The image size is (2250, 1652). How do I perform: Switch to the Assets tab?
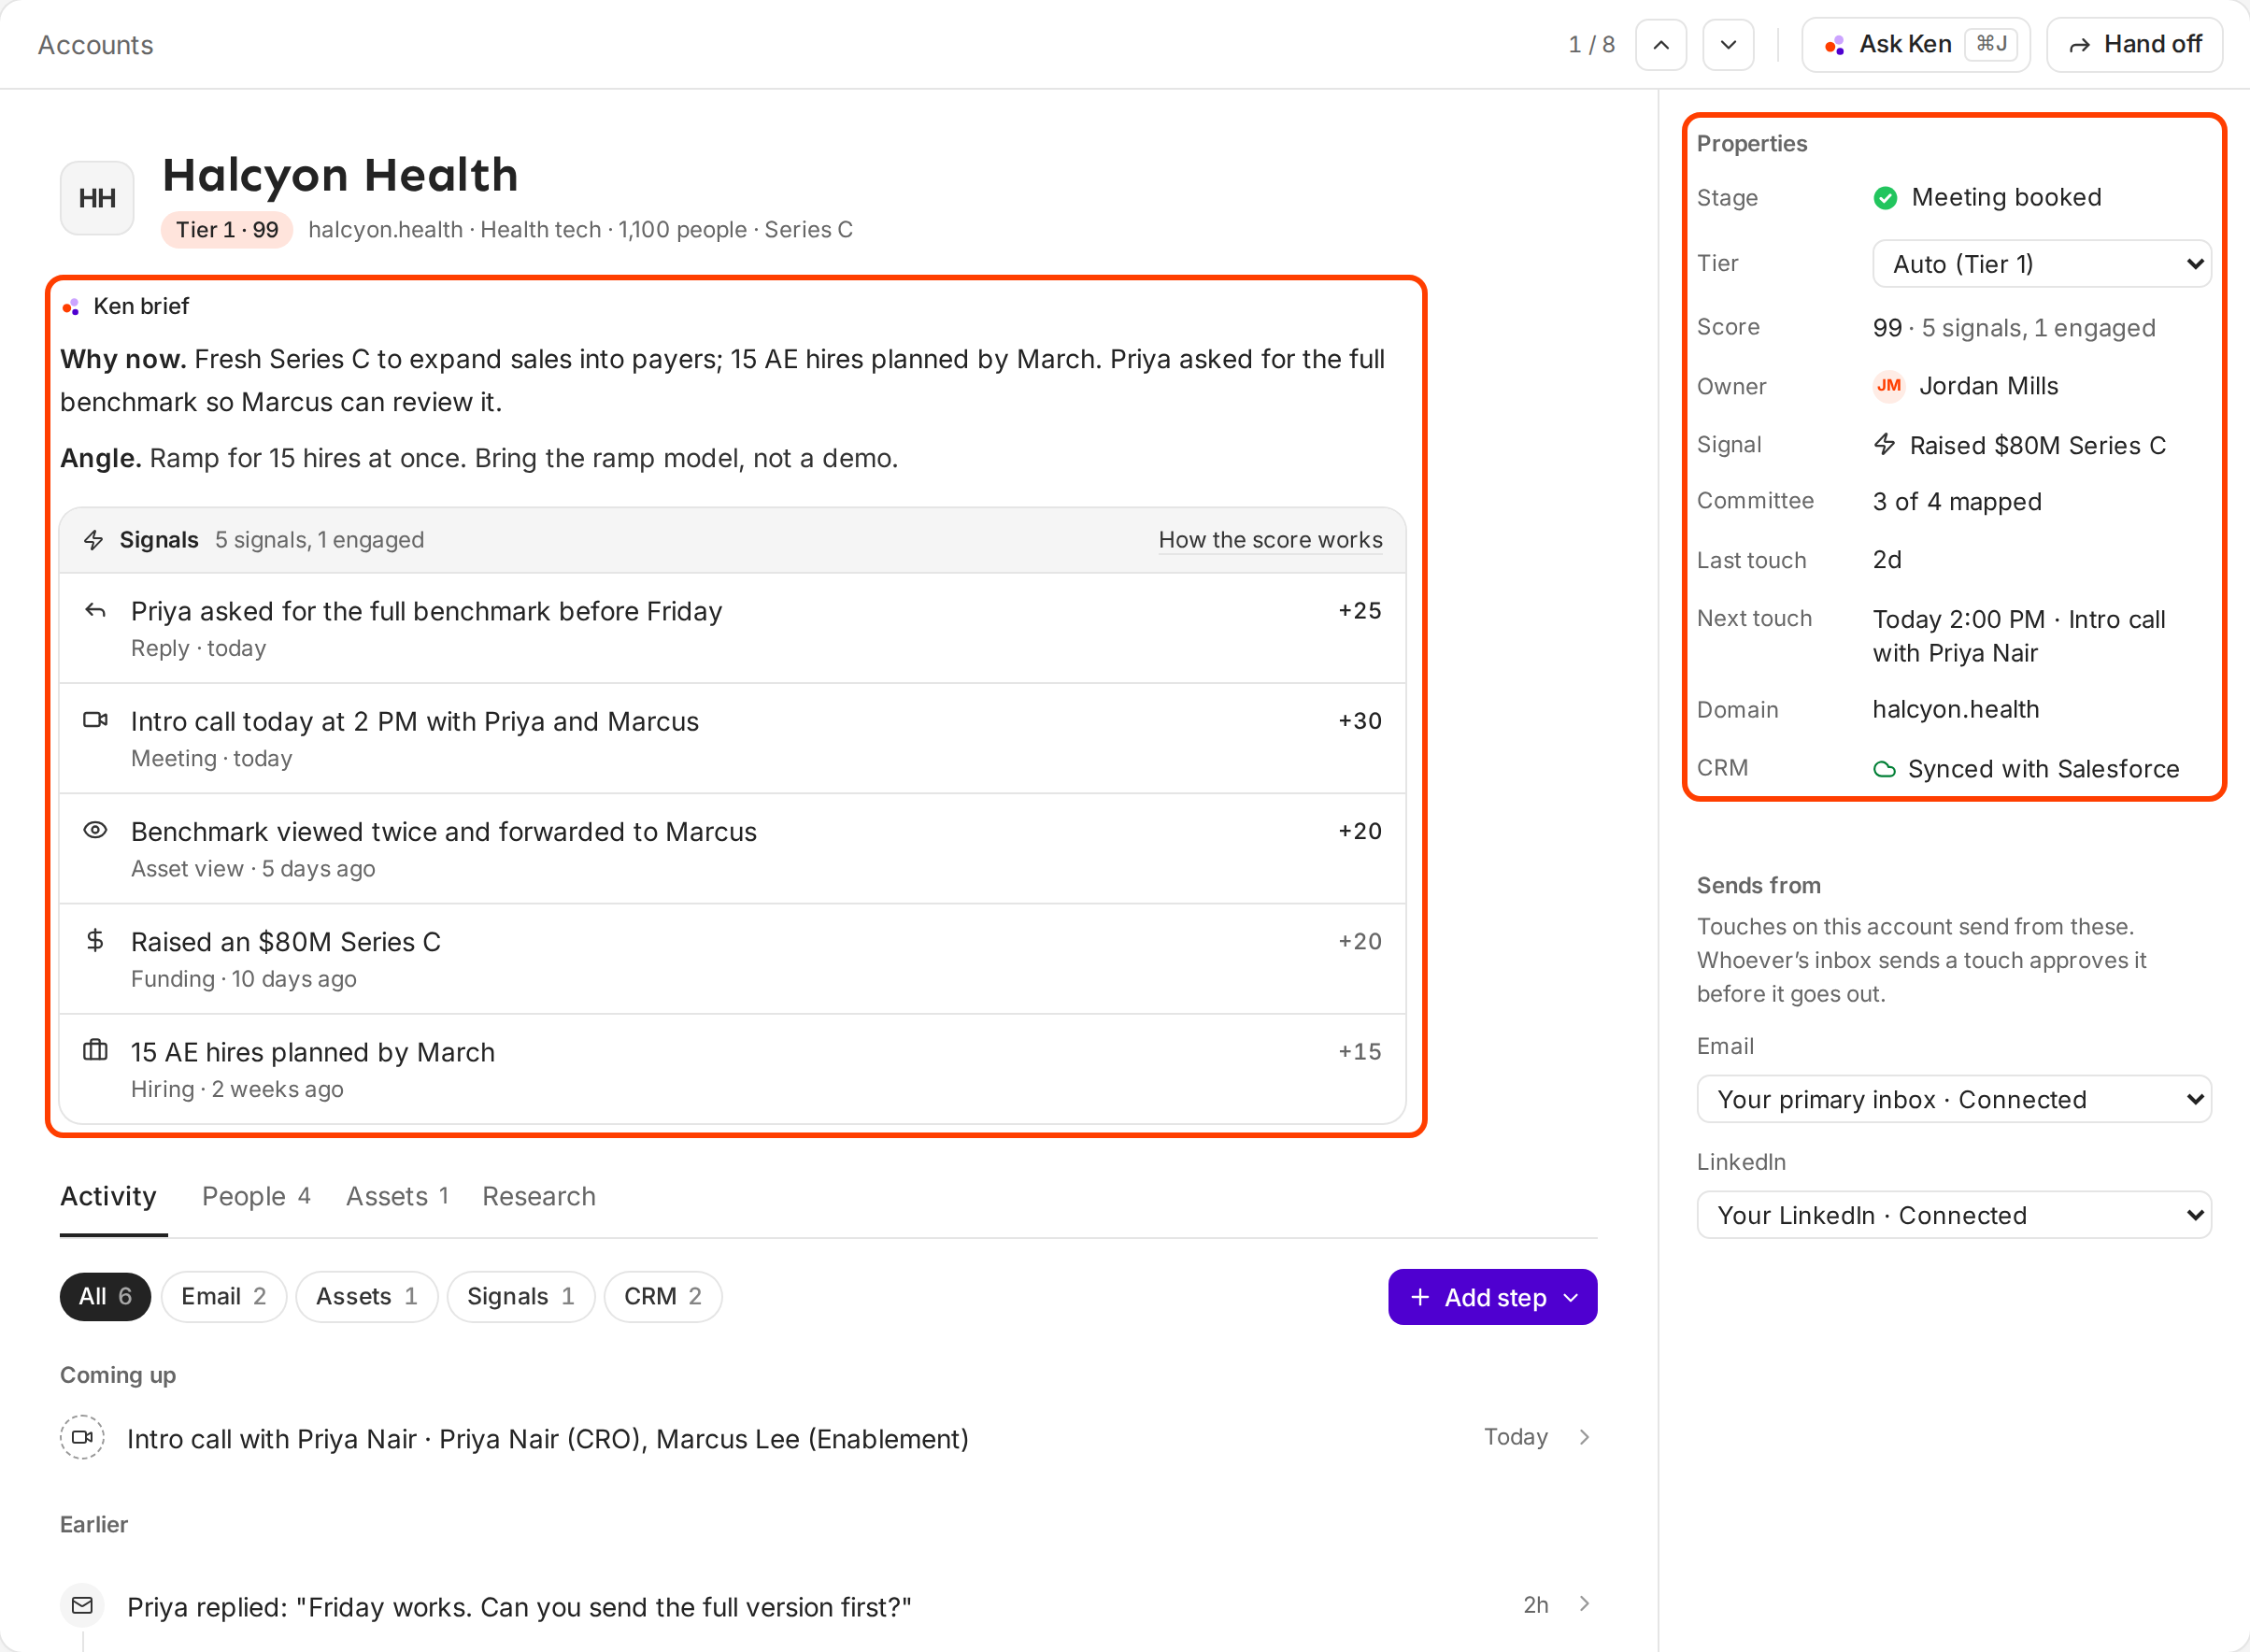click(398, 1197)
